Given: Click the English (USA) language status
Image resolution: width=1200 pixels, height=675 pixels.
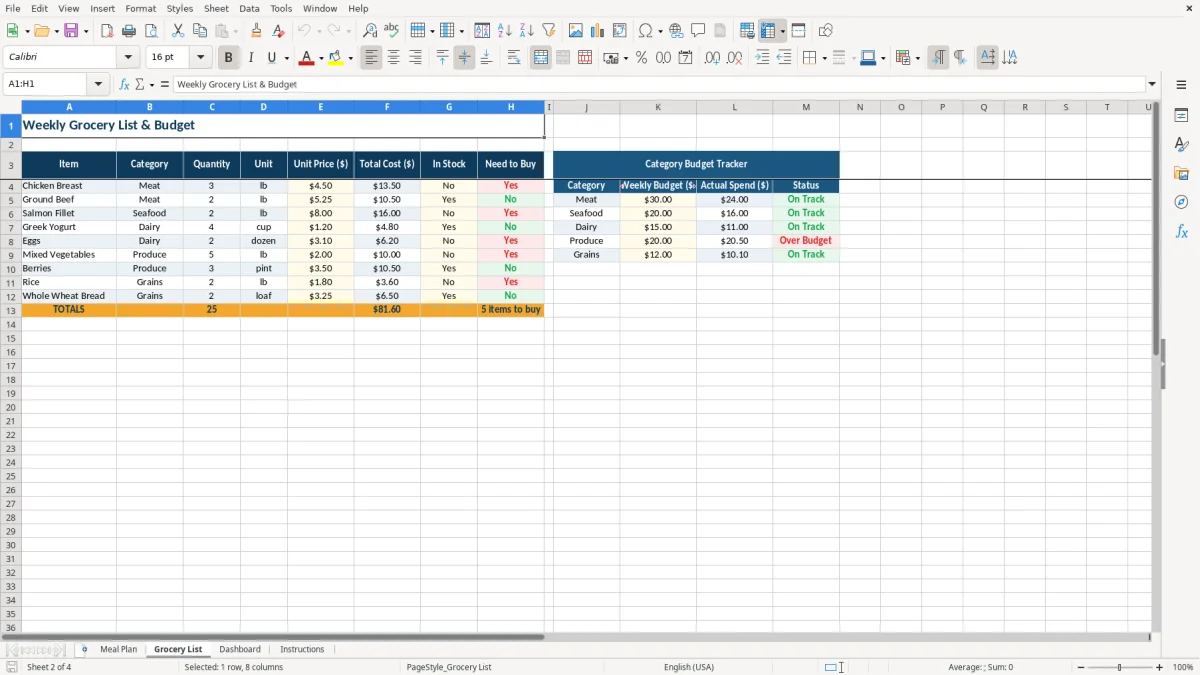Looking at the screenshot, I should 689,667.
